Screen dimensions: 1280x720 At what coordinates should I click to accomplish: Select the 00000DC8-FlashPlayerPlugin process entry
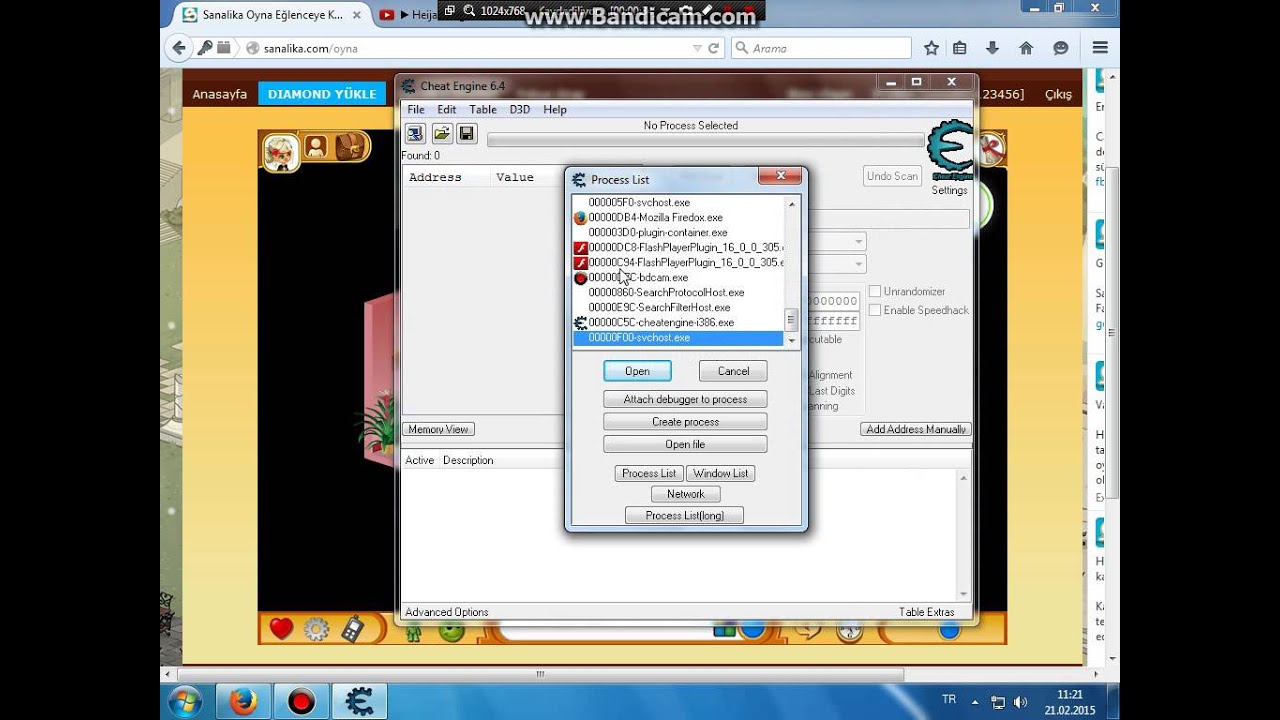[x=678, y=247]
